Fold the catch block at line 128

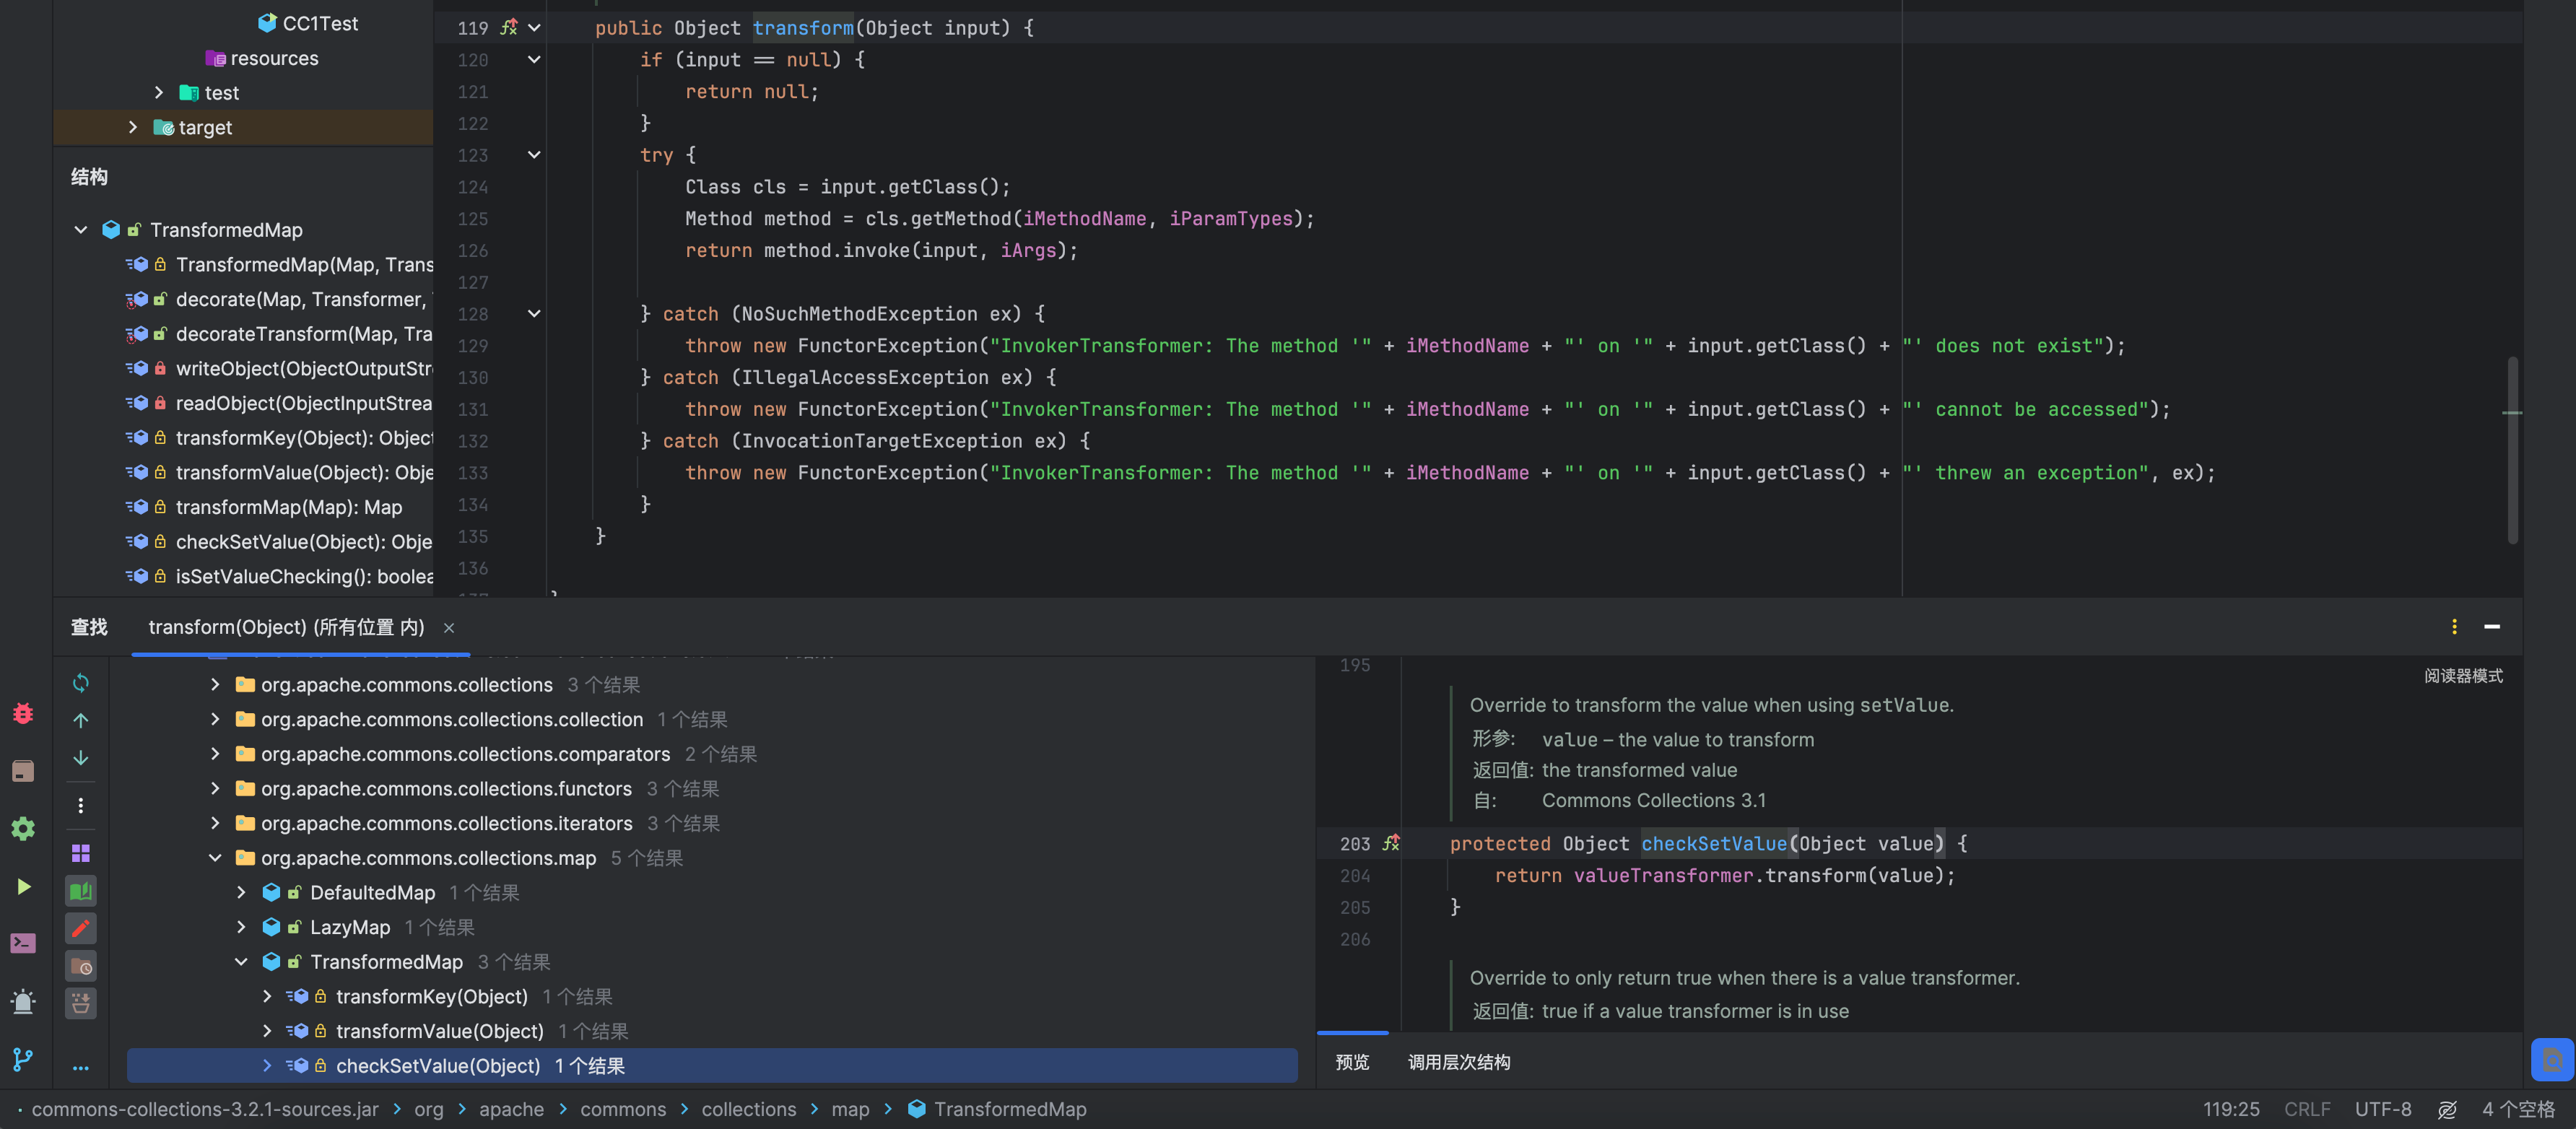pyautogui.click(x=534, y=314)
